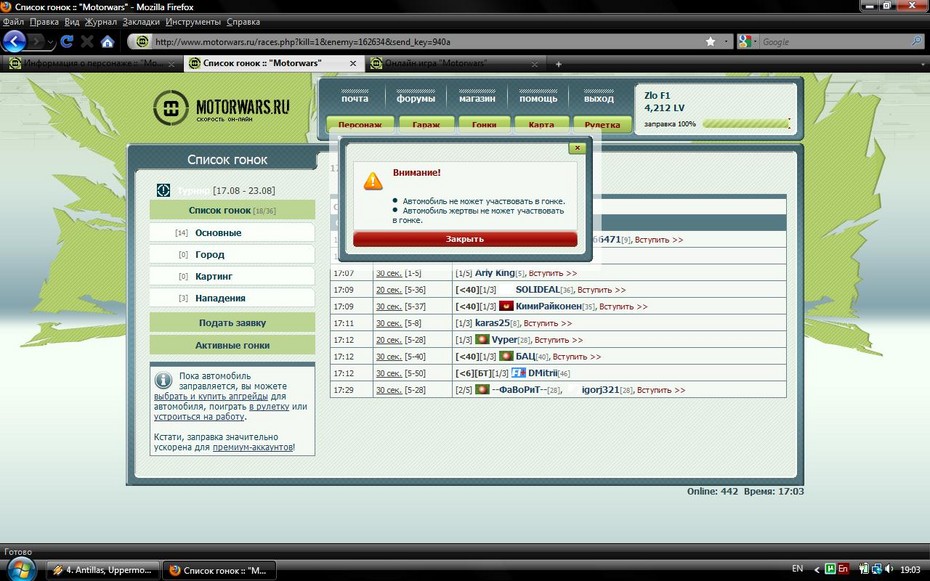The width and height of the screenshot is (930, 581).
Task: Open the Гонки tab
Action: 484,124
